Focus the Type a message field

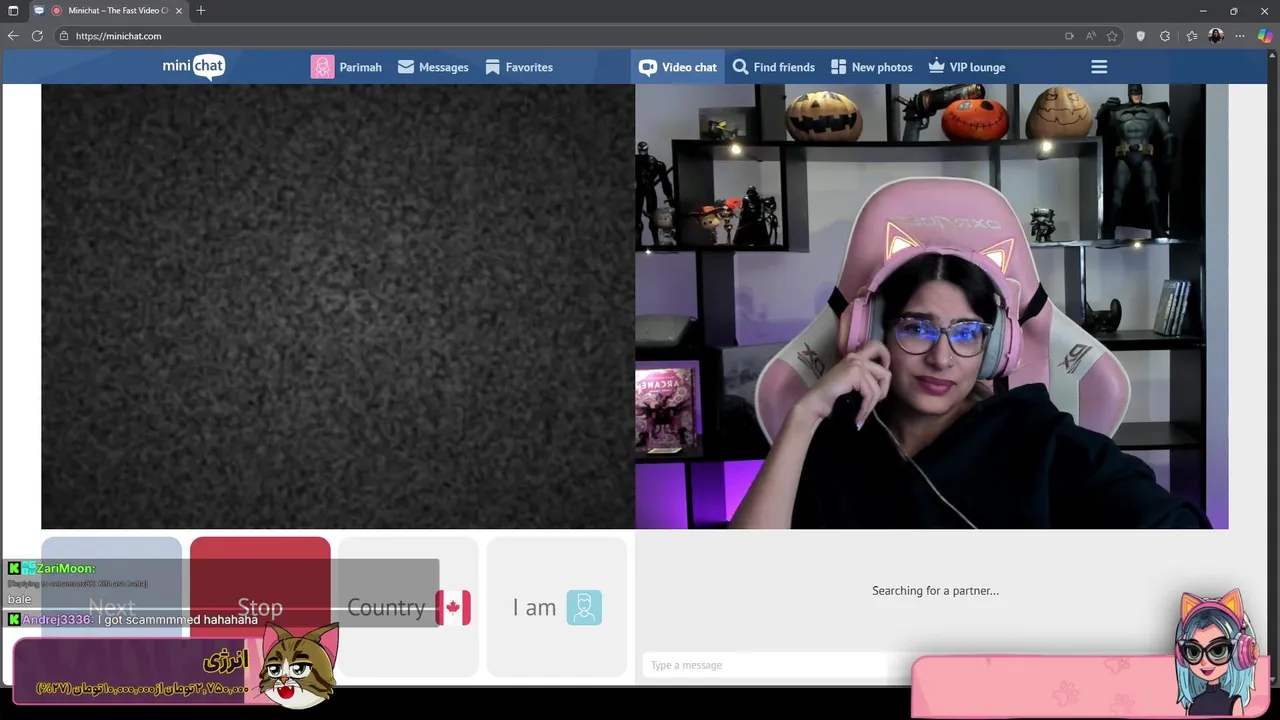click(765, 665)
